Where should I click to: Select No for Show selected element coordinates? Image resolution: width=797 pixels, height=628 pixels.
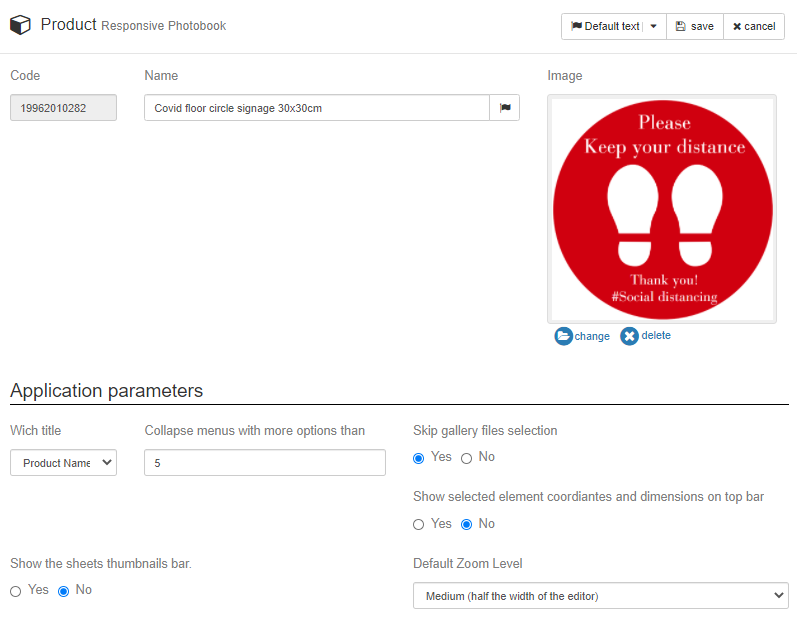click(466, 524)
